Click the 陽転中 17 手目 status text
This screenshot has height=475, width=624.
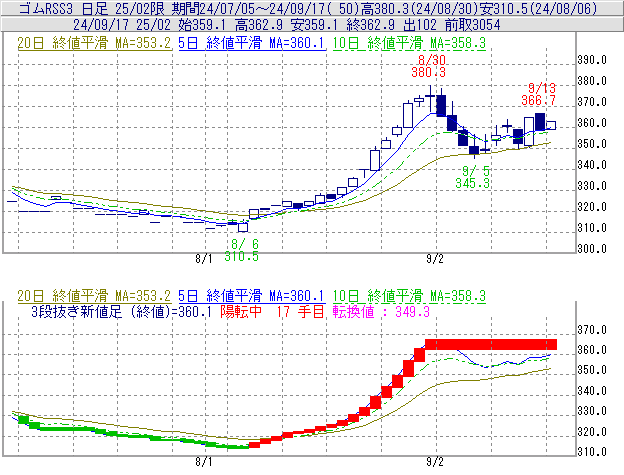(273, 311)
